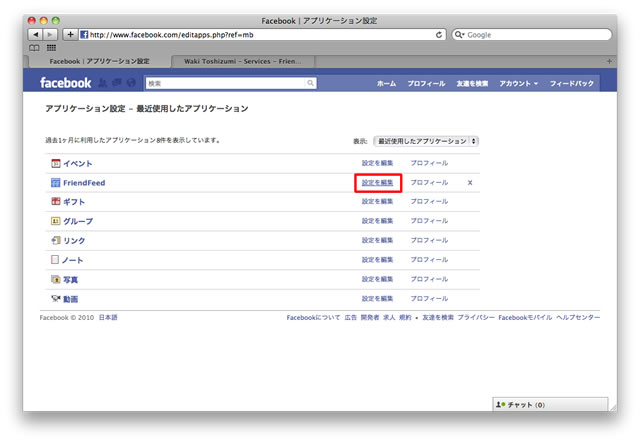This screenshot has width=640, height=443.
Task: Expand the アカウント menu
Action: click(x=518, y=83)
